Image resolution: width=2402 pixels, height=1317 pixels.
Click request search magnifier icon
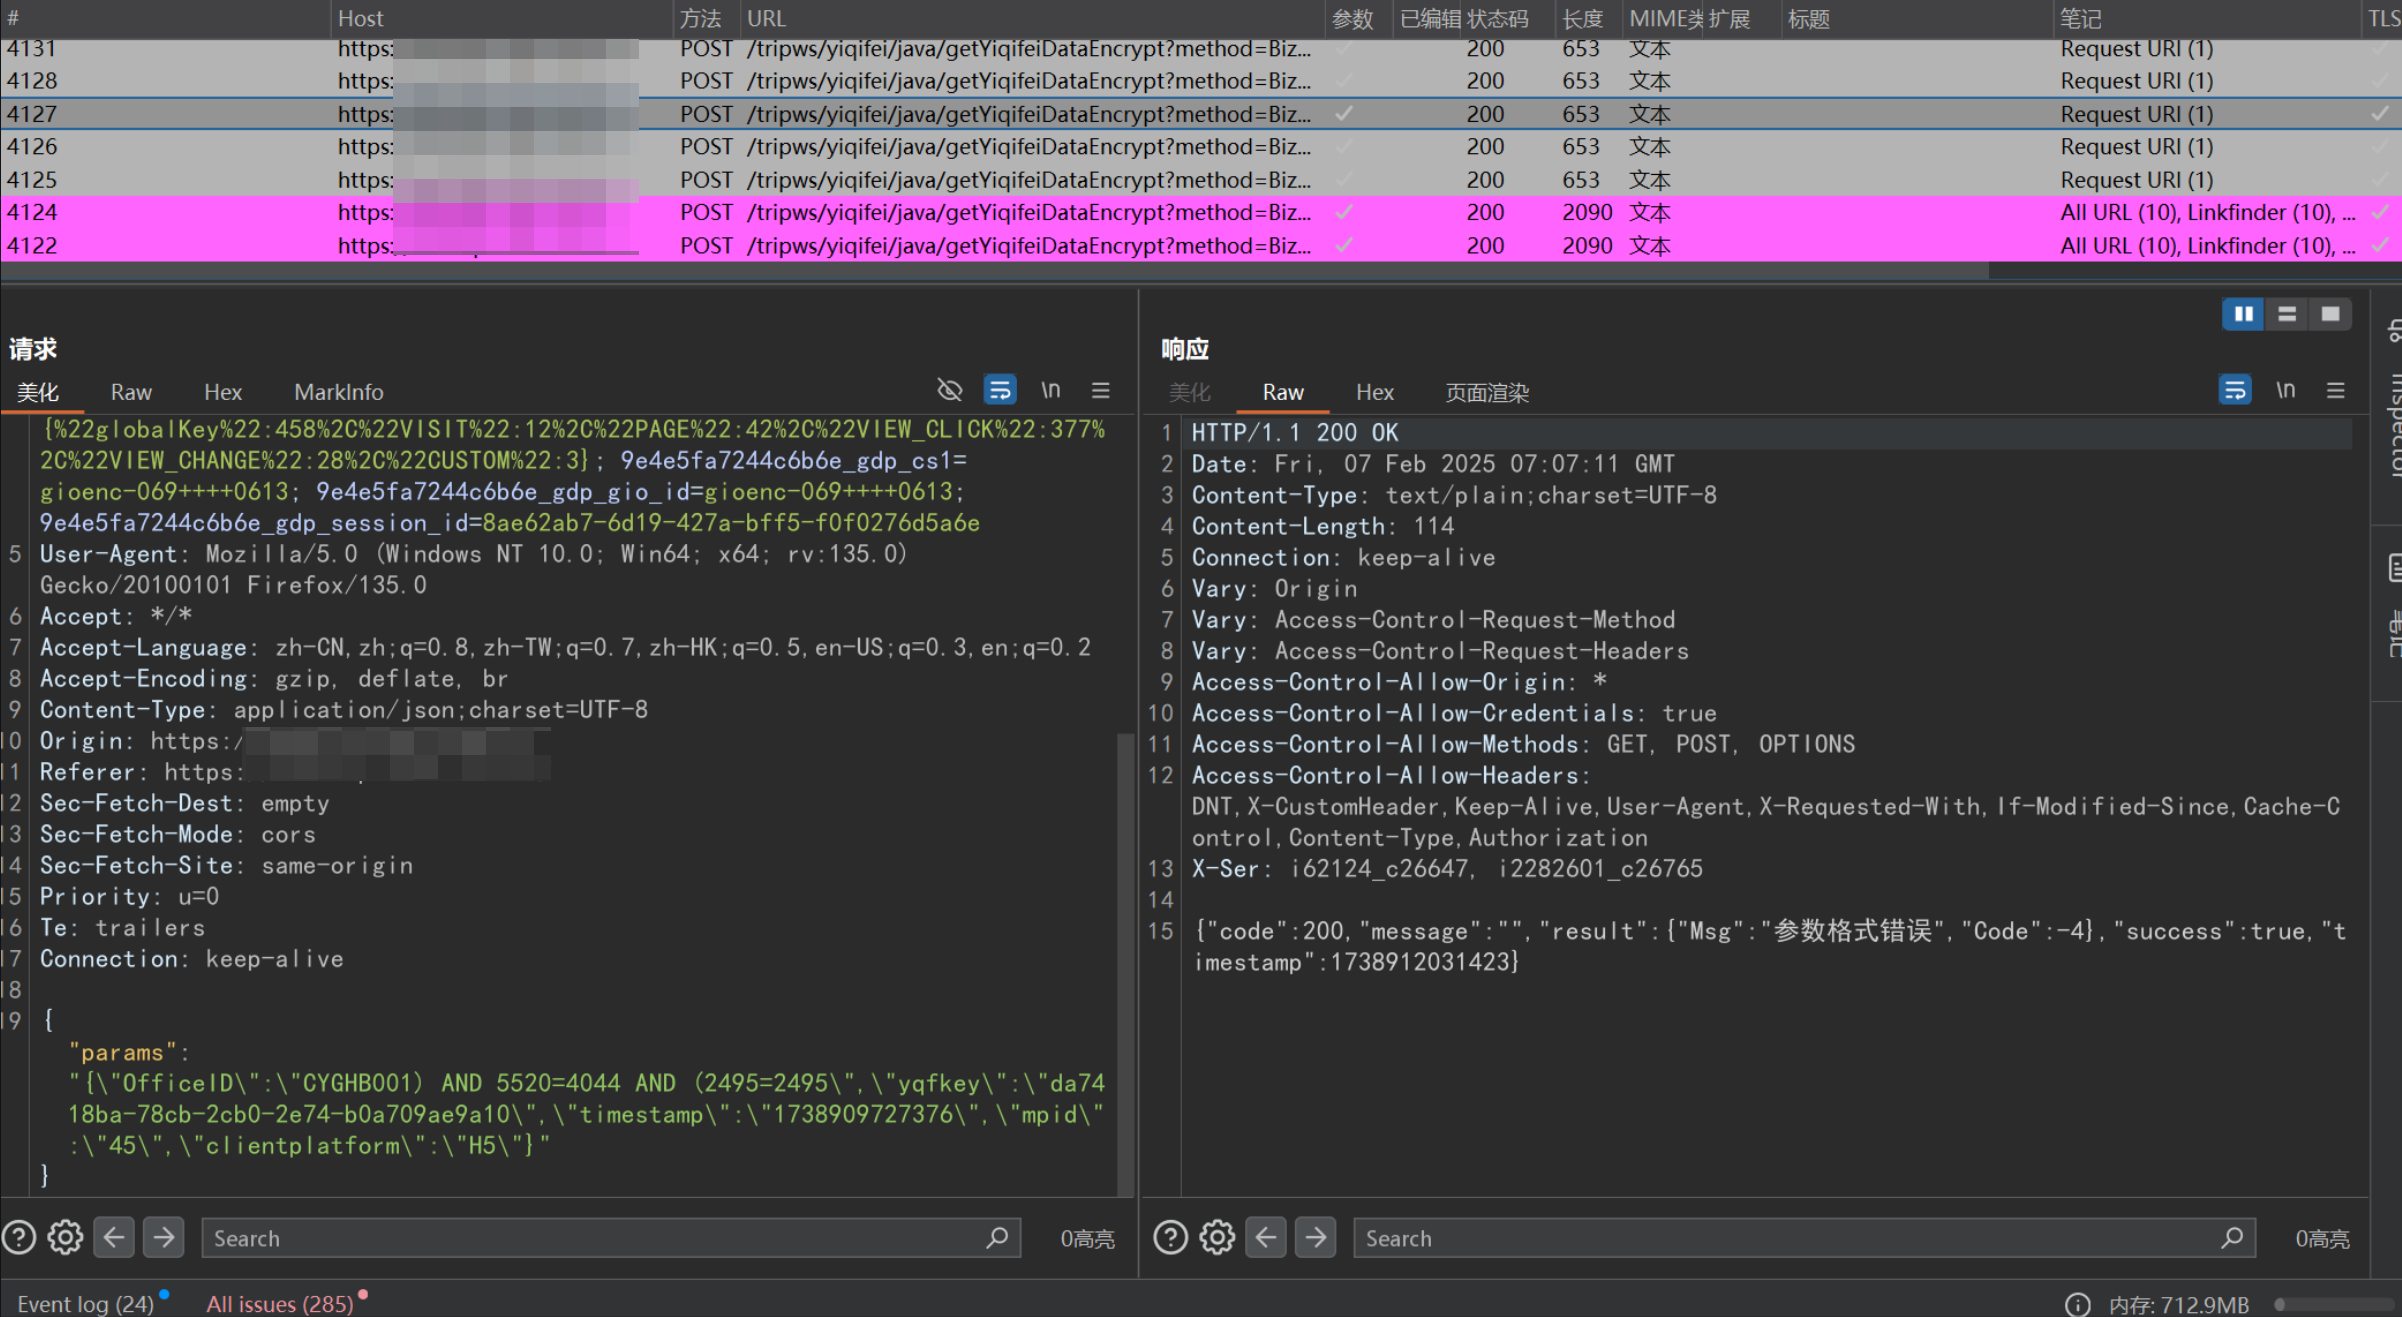997,1238
